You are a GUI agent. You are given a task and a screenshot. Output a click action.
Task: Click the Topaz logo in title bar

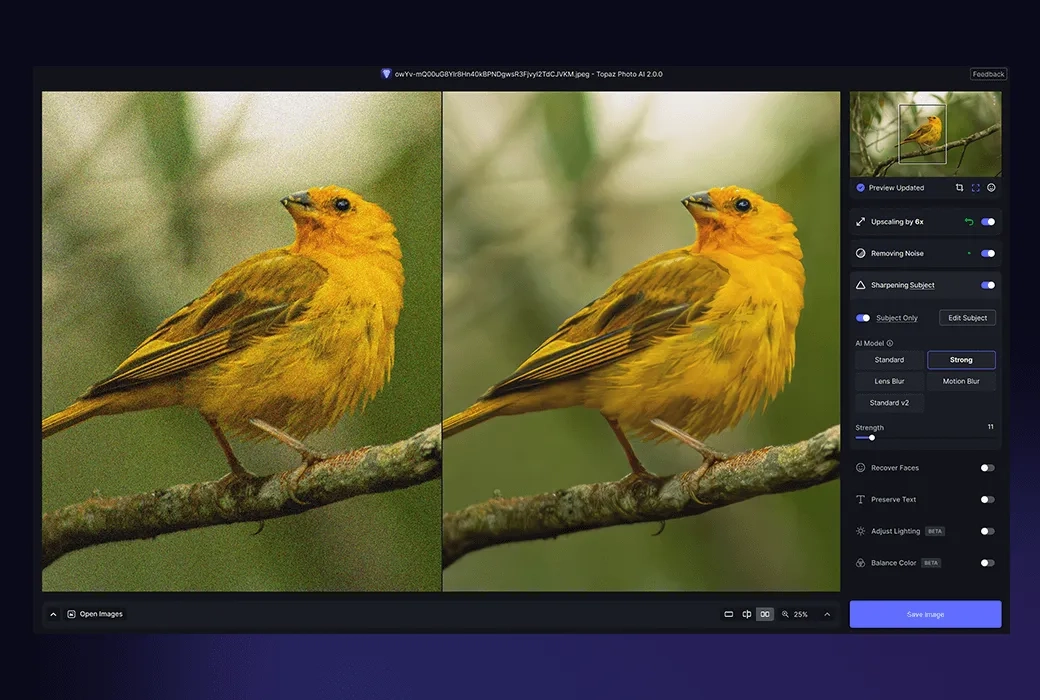coord(386,74)
